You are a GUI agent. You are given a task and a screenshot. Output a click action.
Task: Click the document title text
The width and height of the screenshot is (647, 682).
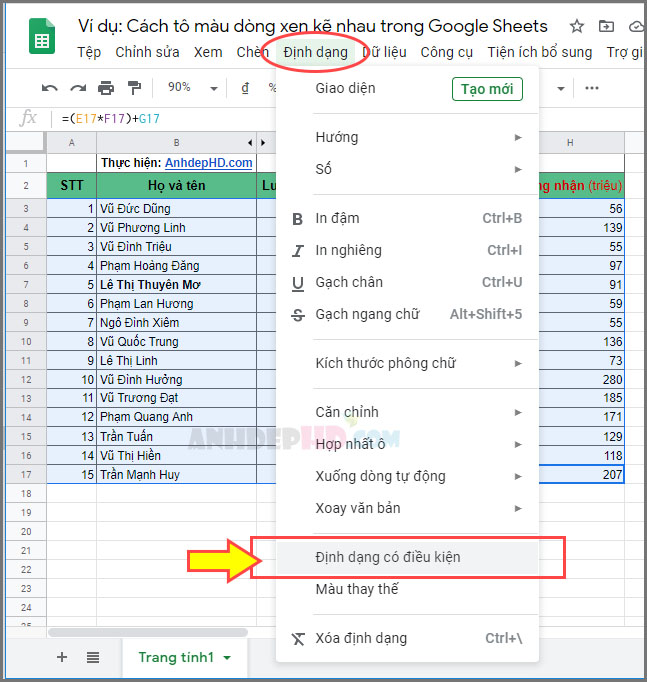pyautogui.click(x=313, y=27)
